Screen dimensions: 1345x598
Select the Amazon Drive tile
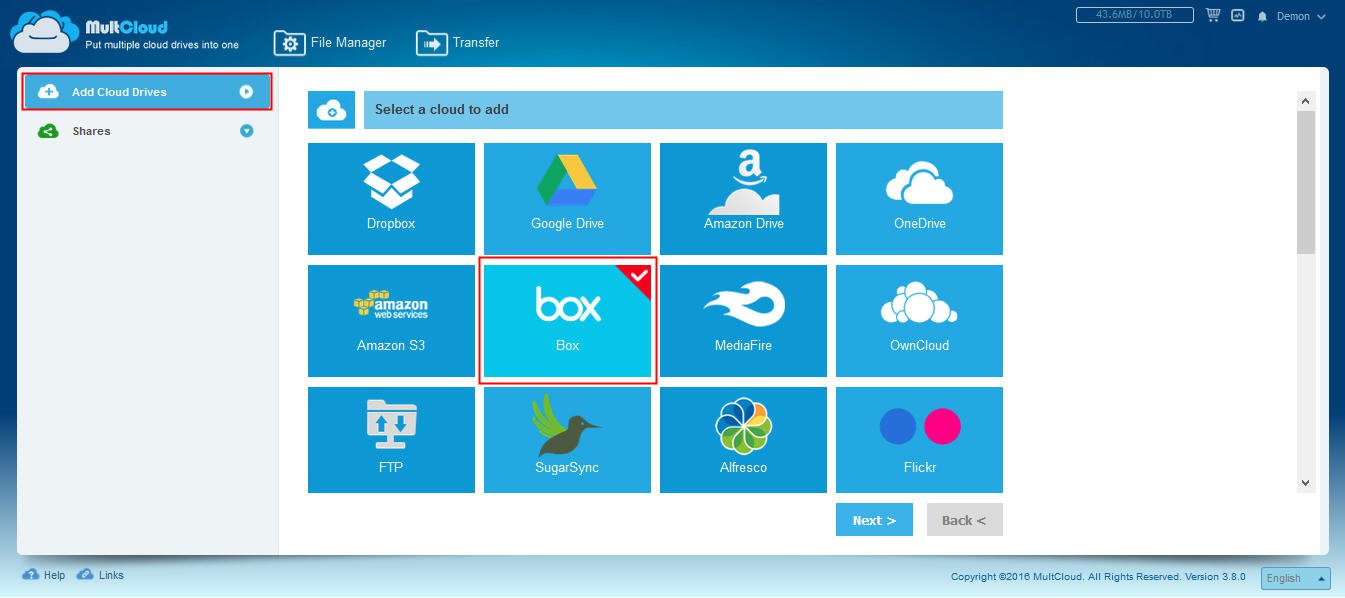point(743,198)
